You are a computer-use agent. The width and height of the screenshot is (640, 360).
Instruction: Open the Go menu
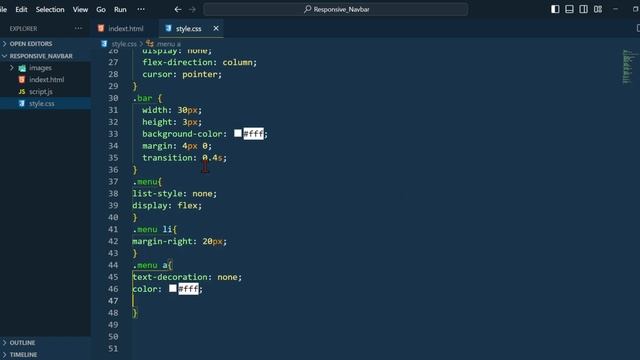pyautogui.click(x=101, y=9)
